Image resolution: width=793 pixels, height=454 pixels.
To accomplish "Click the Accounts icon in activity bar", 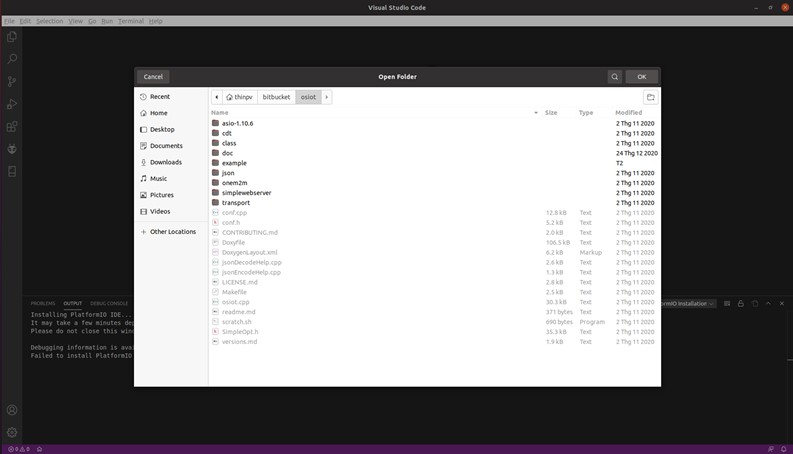I will tap(12, 410).
